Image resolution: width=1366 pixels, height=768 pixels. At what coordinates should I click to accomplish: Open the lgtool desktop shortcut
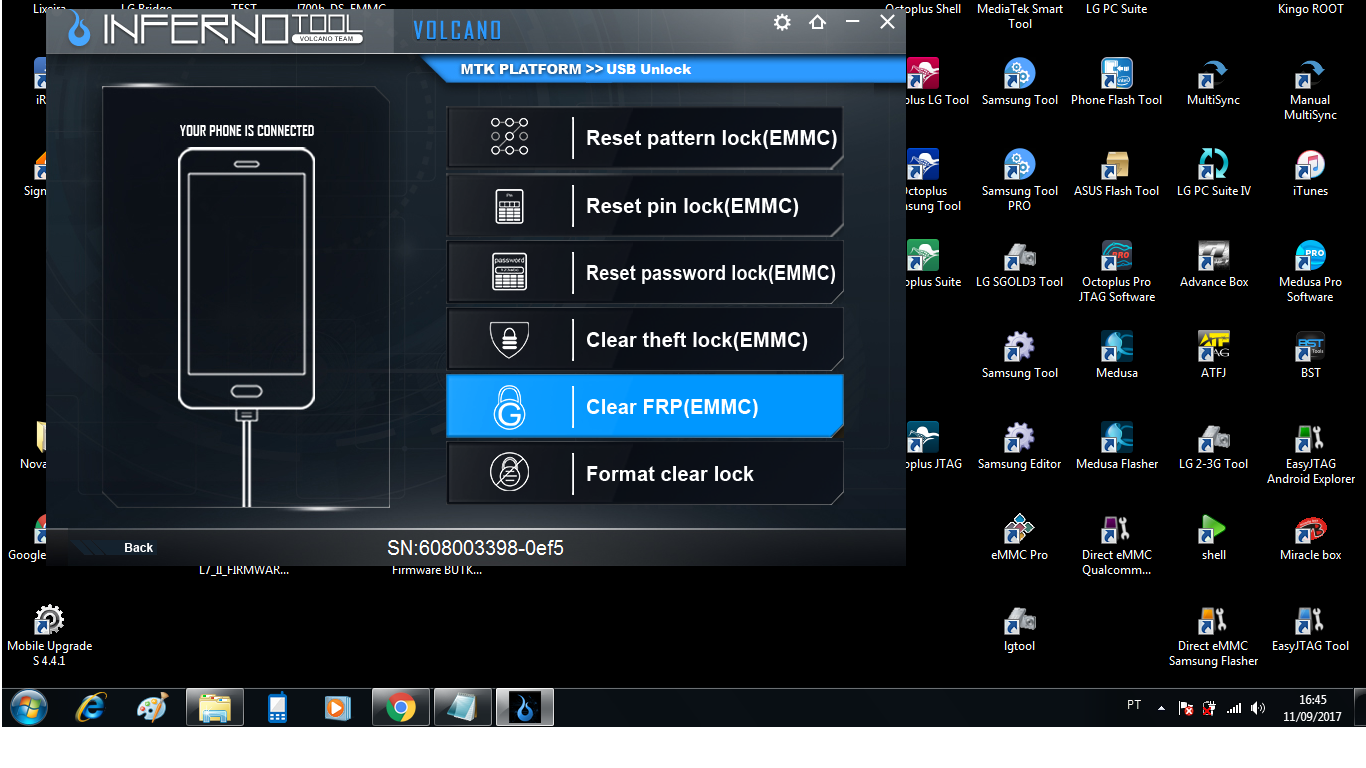tap(1019, 627)
